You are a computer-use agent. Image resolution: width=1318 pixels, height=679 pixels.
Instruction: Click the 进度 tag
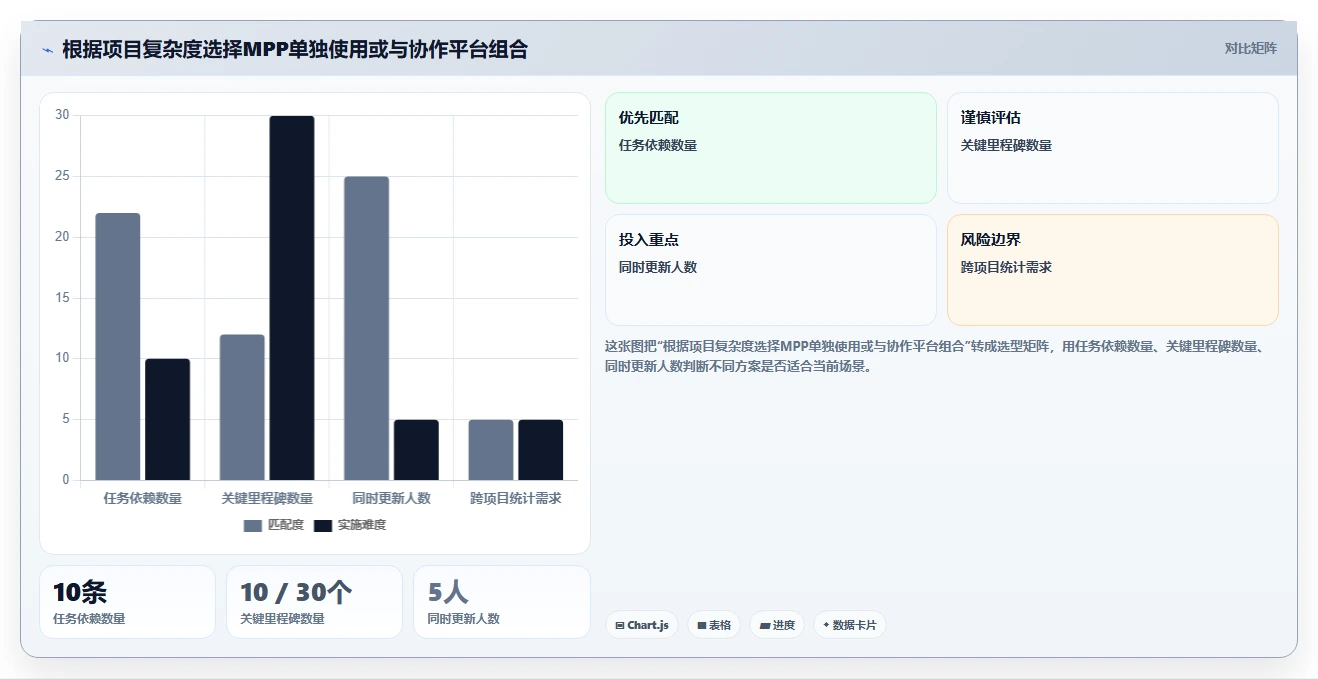tap(777, 625)
